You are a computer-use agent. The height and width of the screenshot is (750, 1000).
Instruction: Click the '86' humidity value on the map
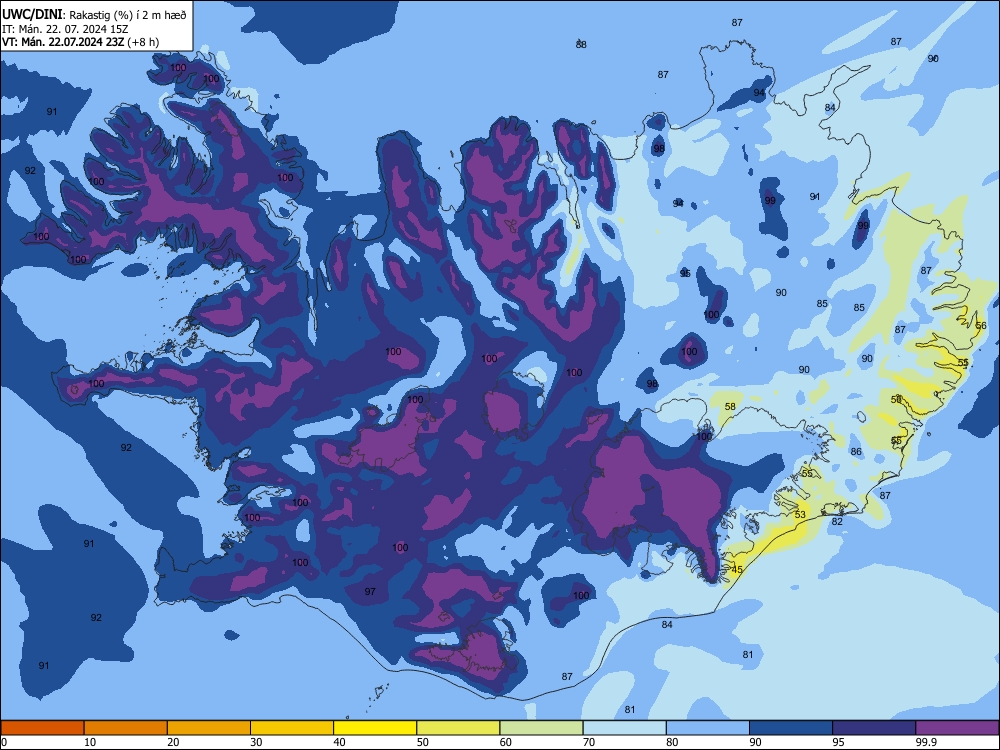[856, 452]
